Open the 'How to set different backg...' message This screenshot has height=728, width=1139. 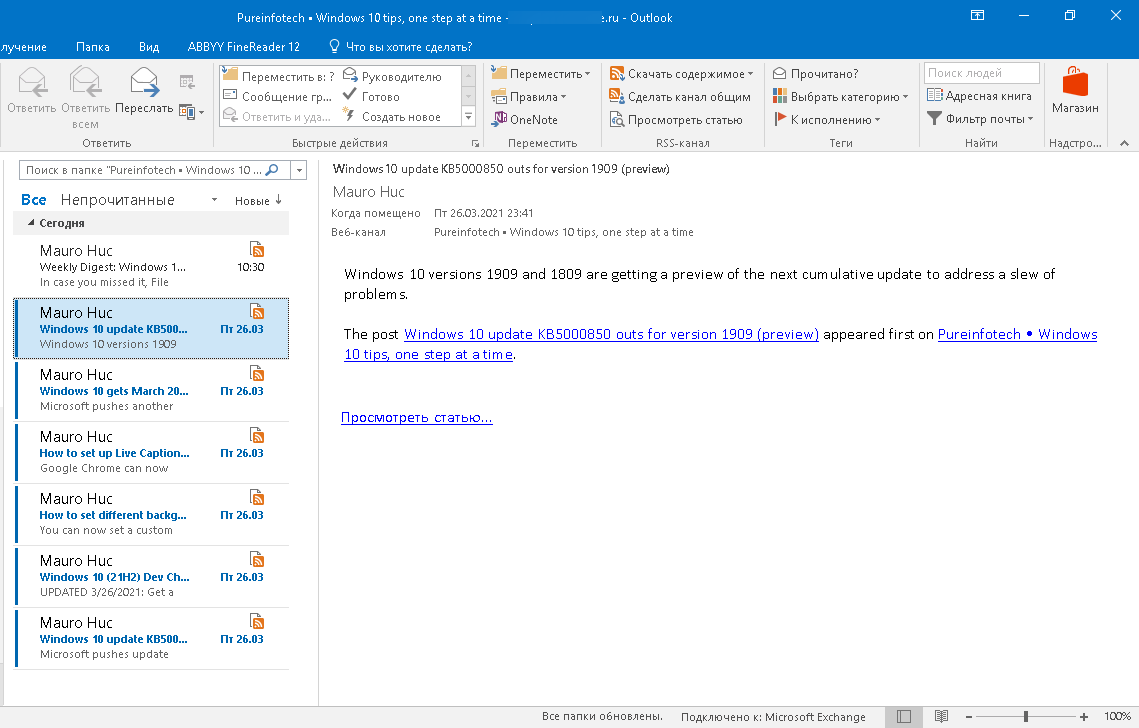coord(151,514)
